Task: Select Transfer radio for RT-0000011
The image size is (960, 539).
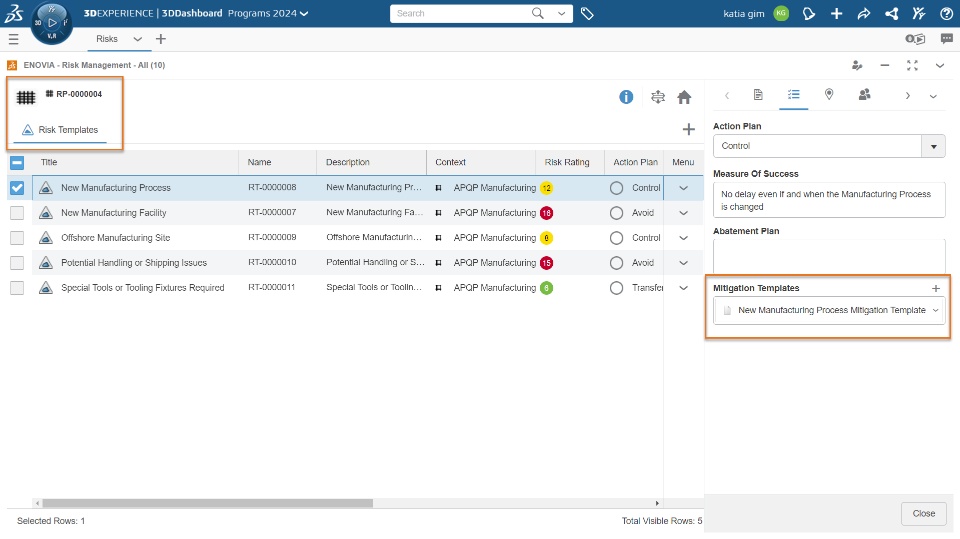Action: pyautogui.click(x=617, y=288)
